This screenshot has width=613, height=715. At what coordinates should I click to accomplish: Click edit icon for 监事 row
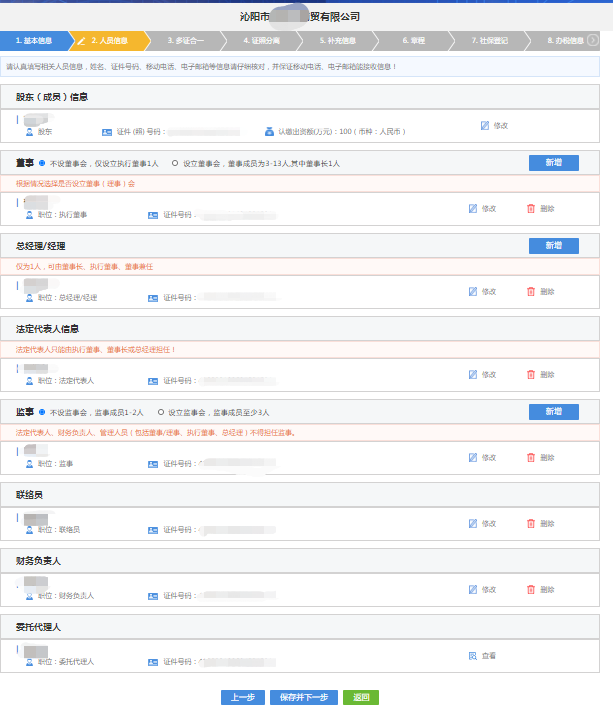pyautogui.click(x=473, y=457)
